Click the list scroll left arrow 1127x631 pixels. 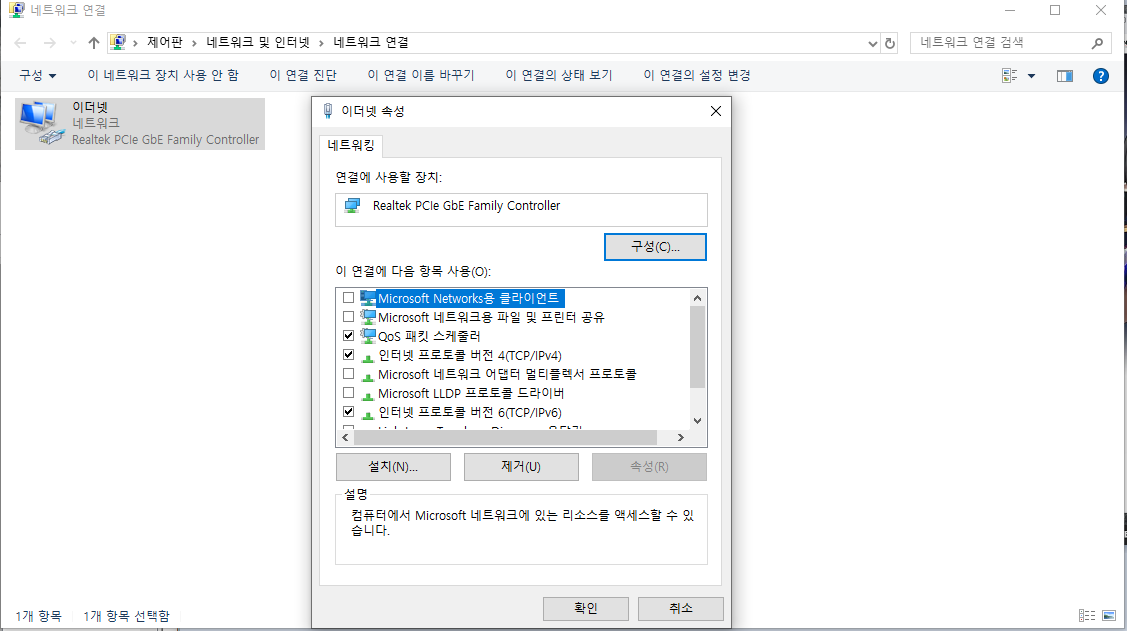point(346,437)
